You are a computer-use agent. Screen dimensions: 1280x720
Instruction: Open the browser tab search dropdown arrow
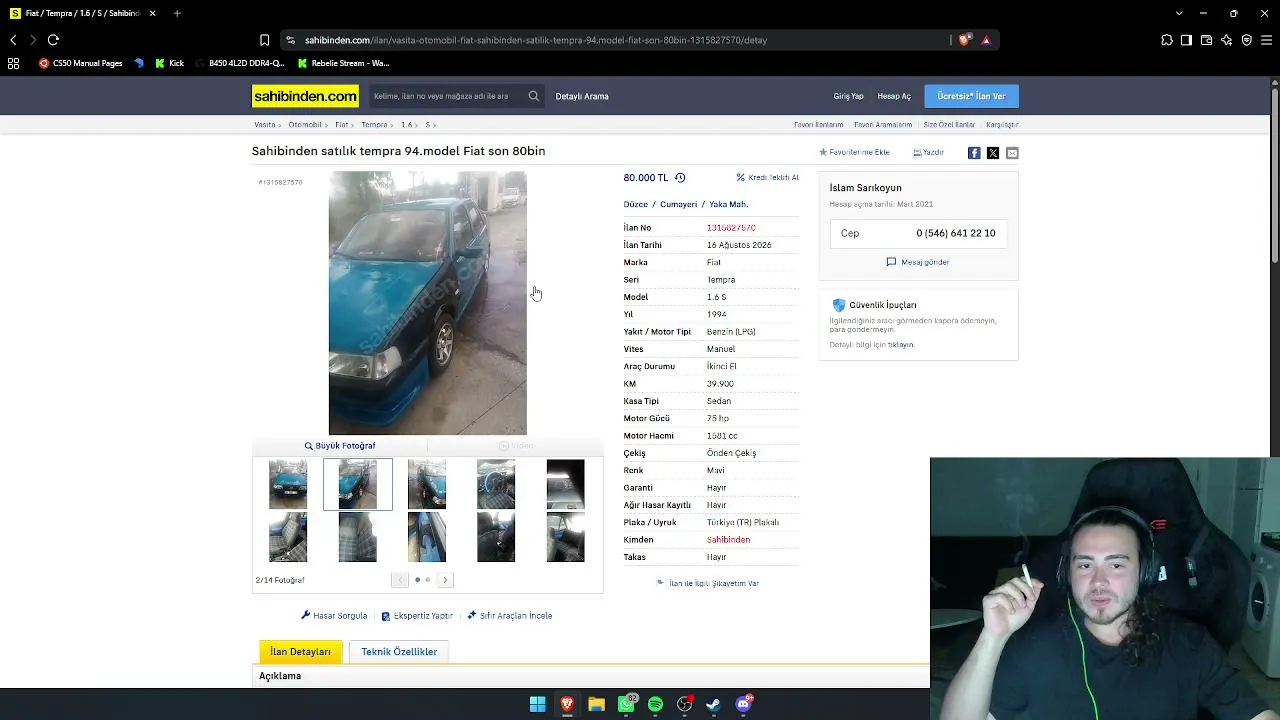1179,13
